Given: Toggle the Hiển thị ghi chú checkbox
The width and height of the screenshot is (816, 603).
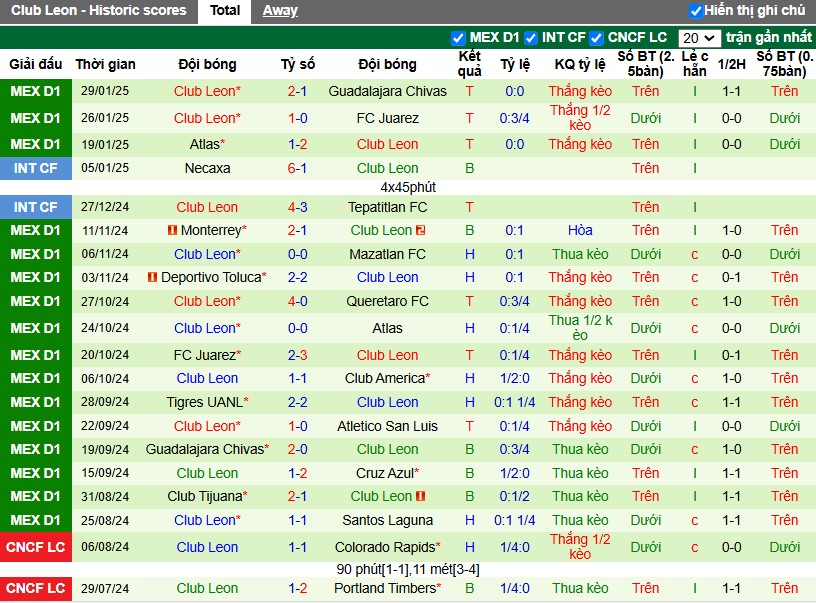Looking at the screenshot, I should tap(696, 10).
